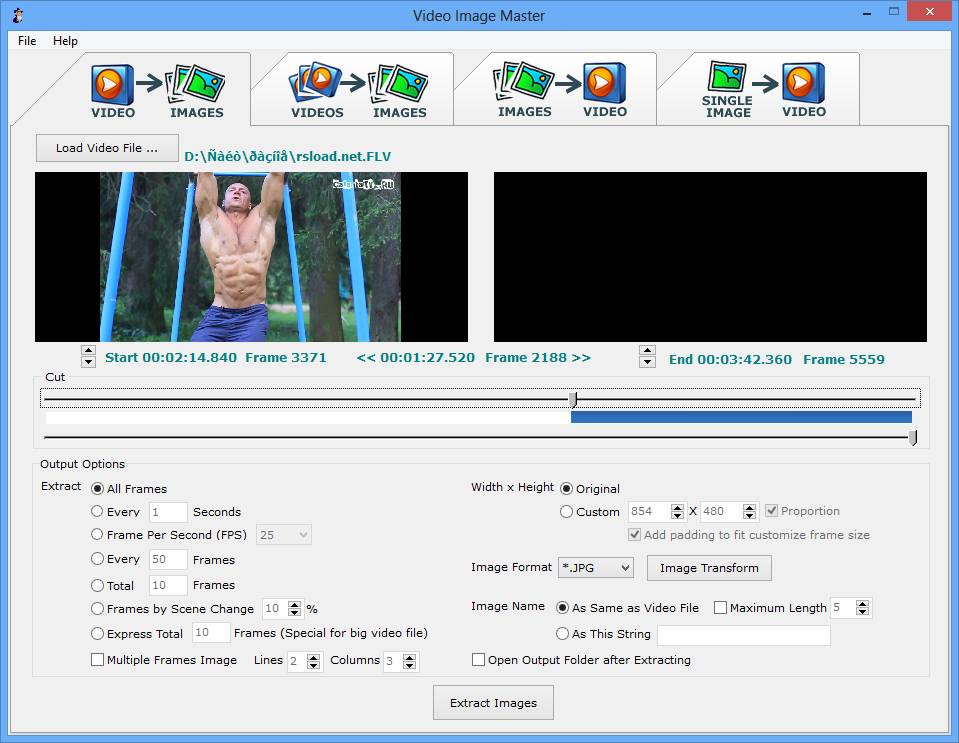Choose Custom width and height
Viewport: 959px width, 743px height.
tap(567, 511)
